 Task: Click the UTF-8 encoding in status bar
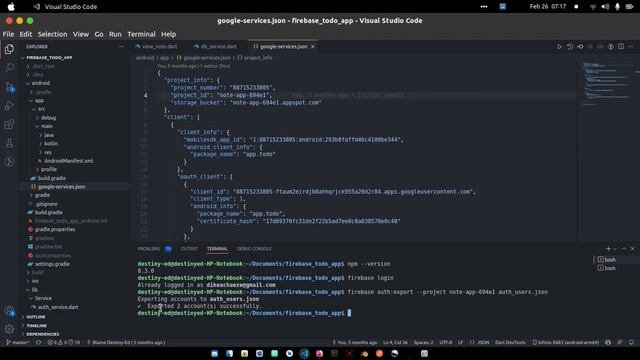pos(445,342)
